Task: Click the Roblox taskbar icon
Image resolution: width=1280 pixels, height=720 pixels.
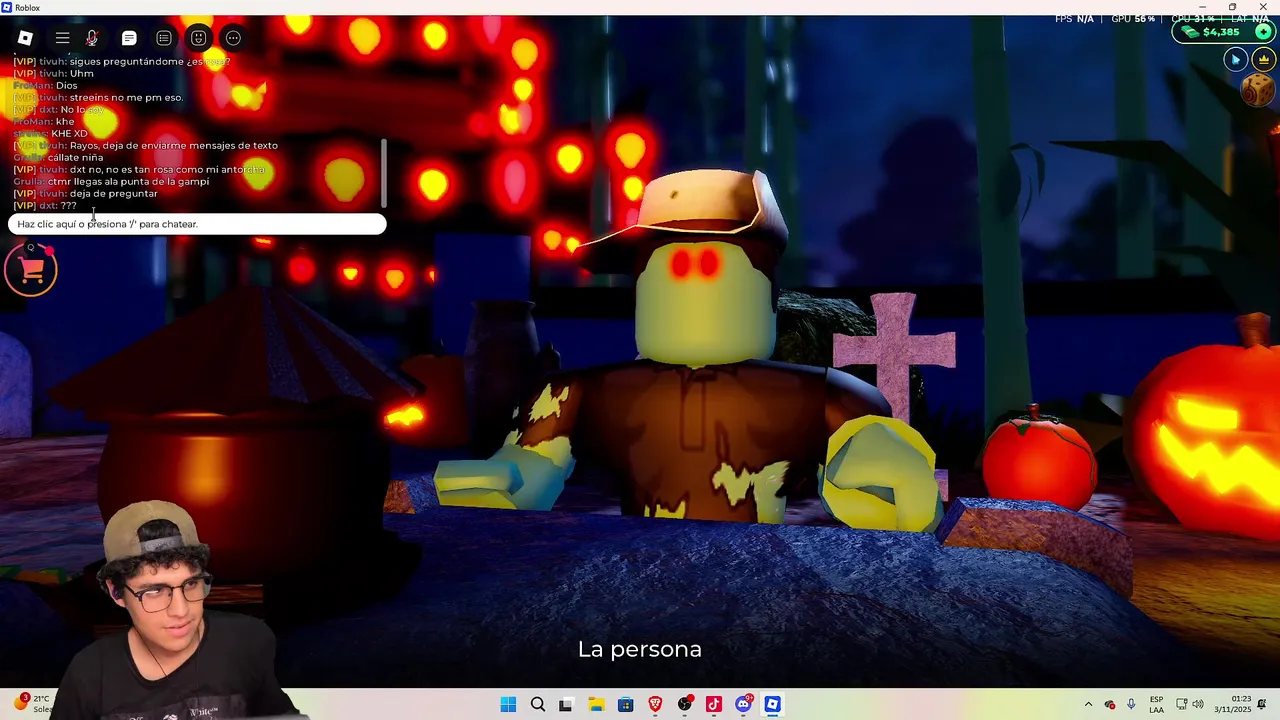Action: coord(772,704)
